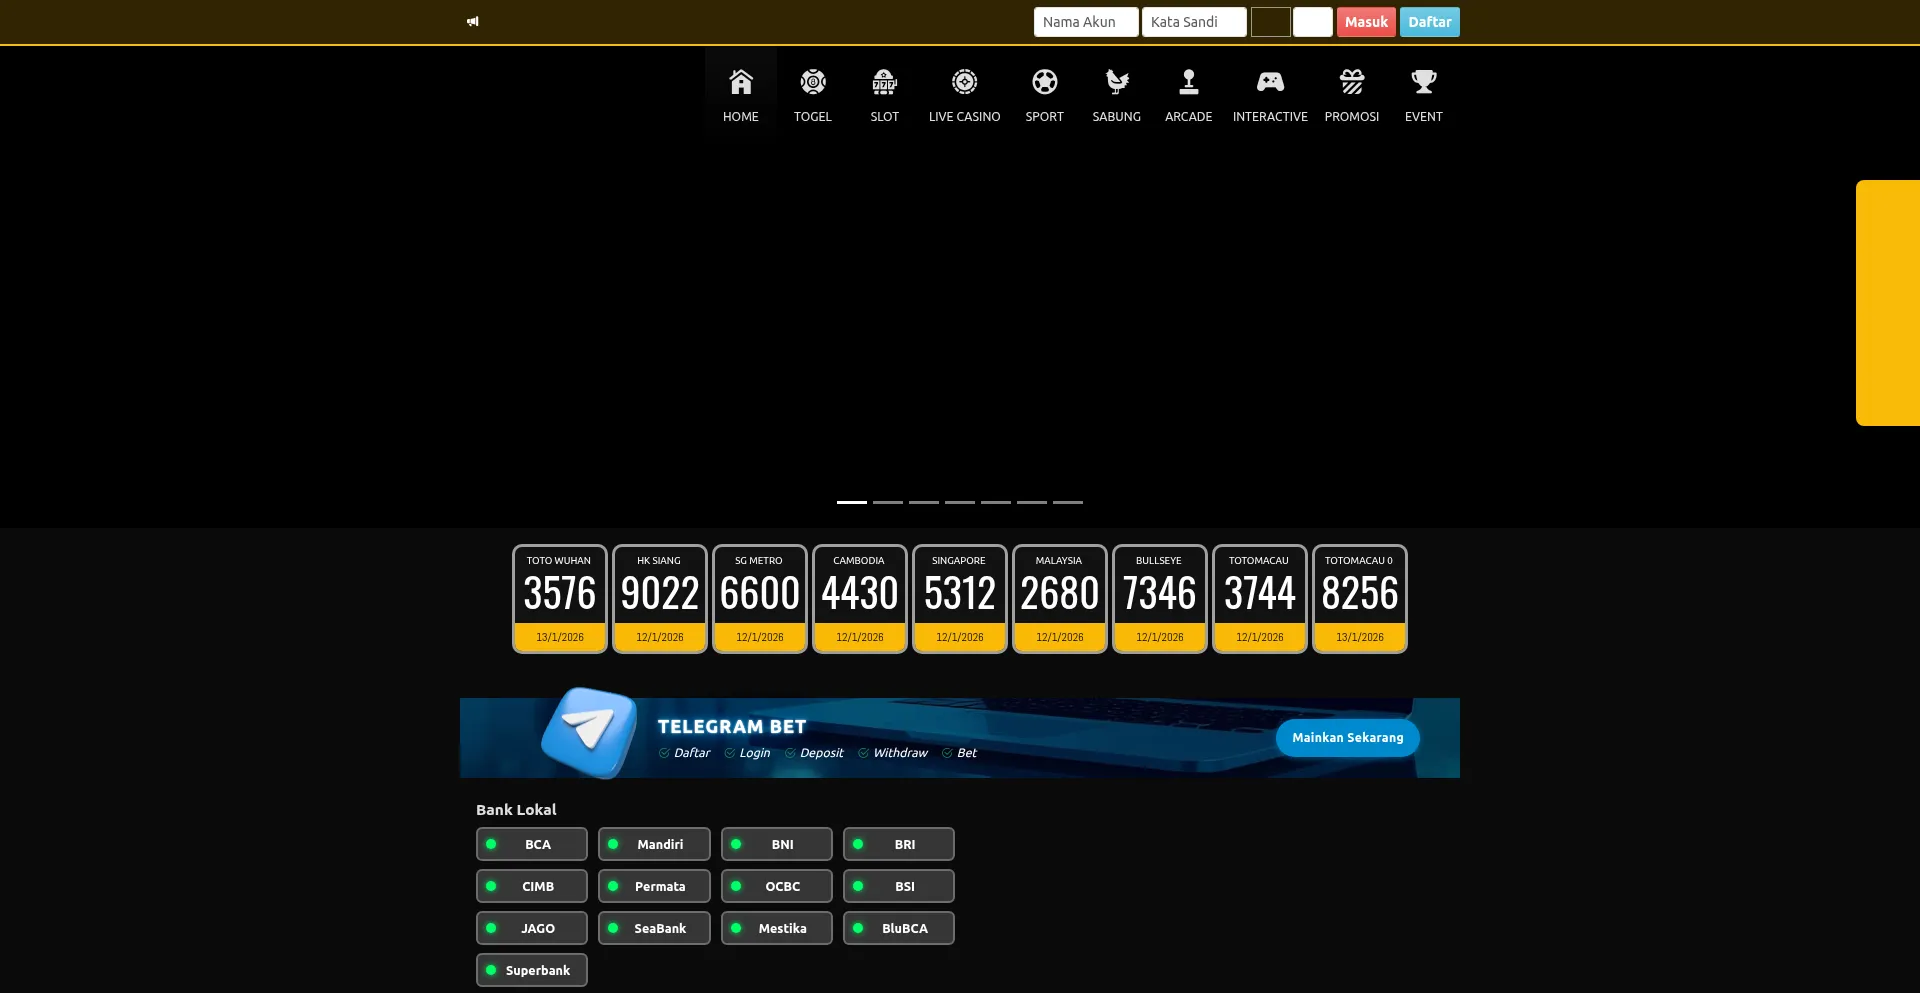Toggle the Mandiri bank status indicator
Screen dimensions: 1920x993
(x=613, y=844)
